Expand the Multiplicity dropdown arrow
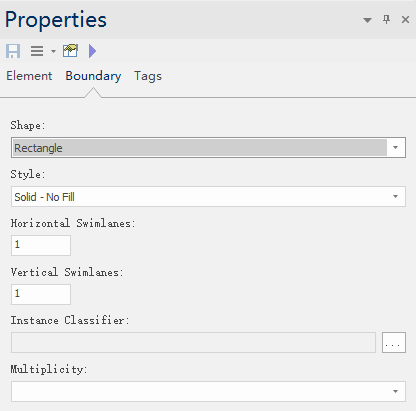Screen dimensions: 416x411 tap(396, 391)
